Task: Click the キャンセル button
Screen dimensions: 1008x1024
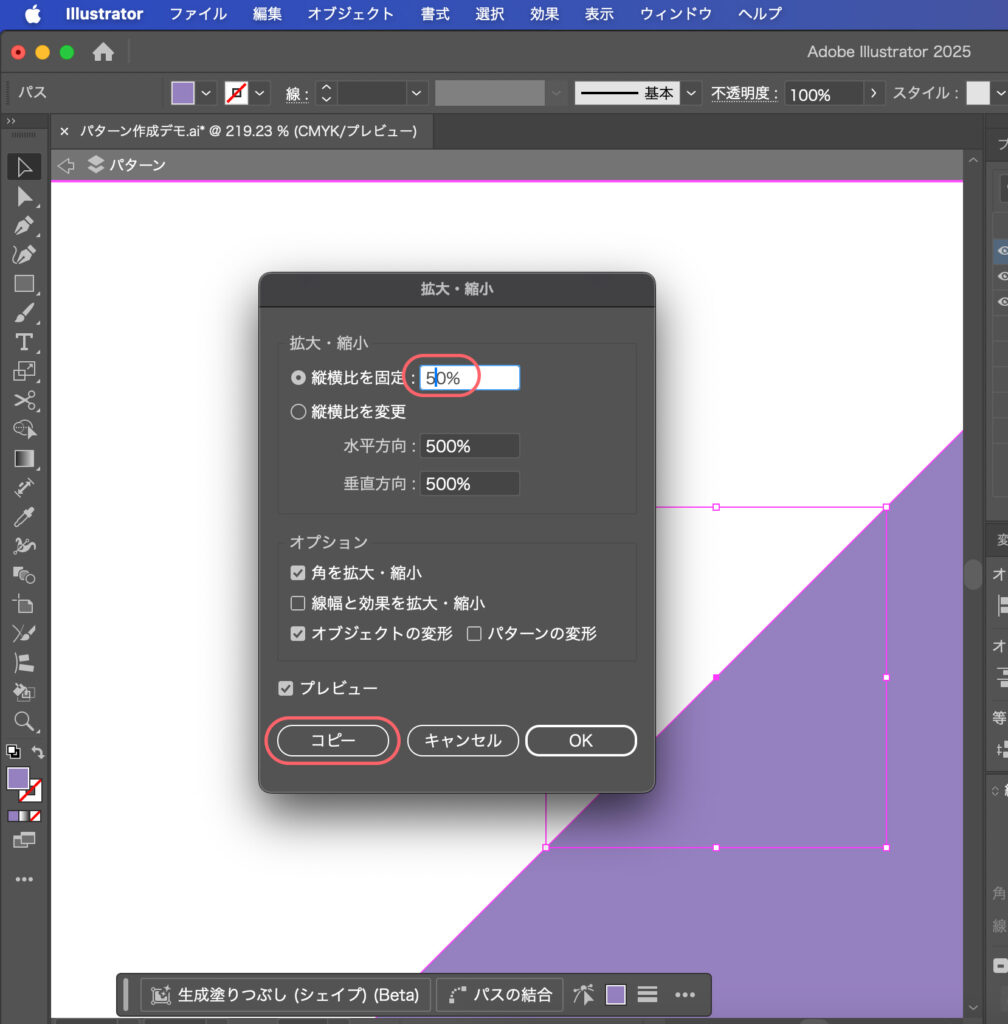Action: coord(462,740)
